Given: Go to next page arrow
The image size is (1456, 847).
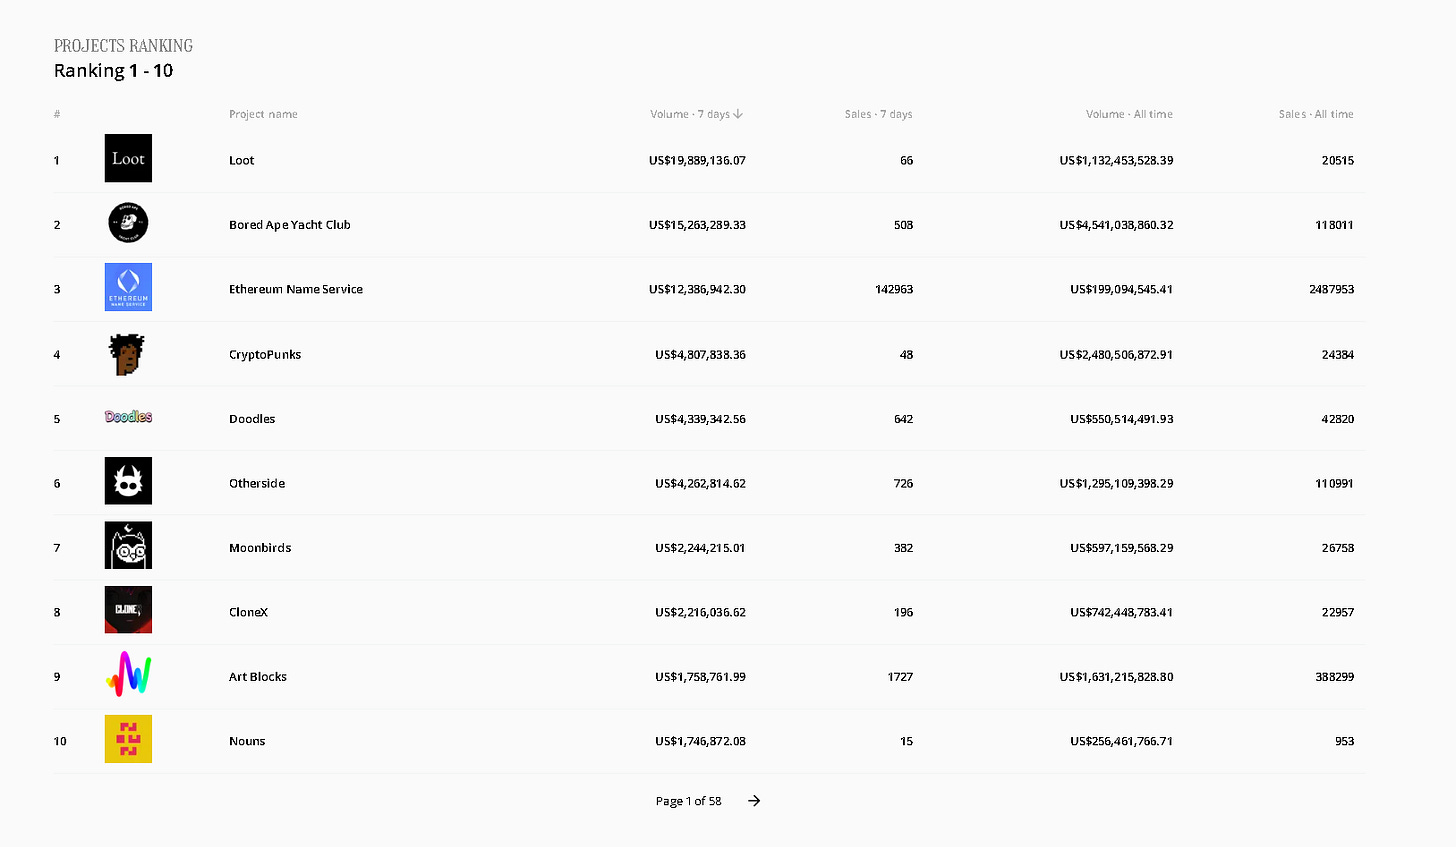Looking at the screenshot, I should click(754, 801).
